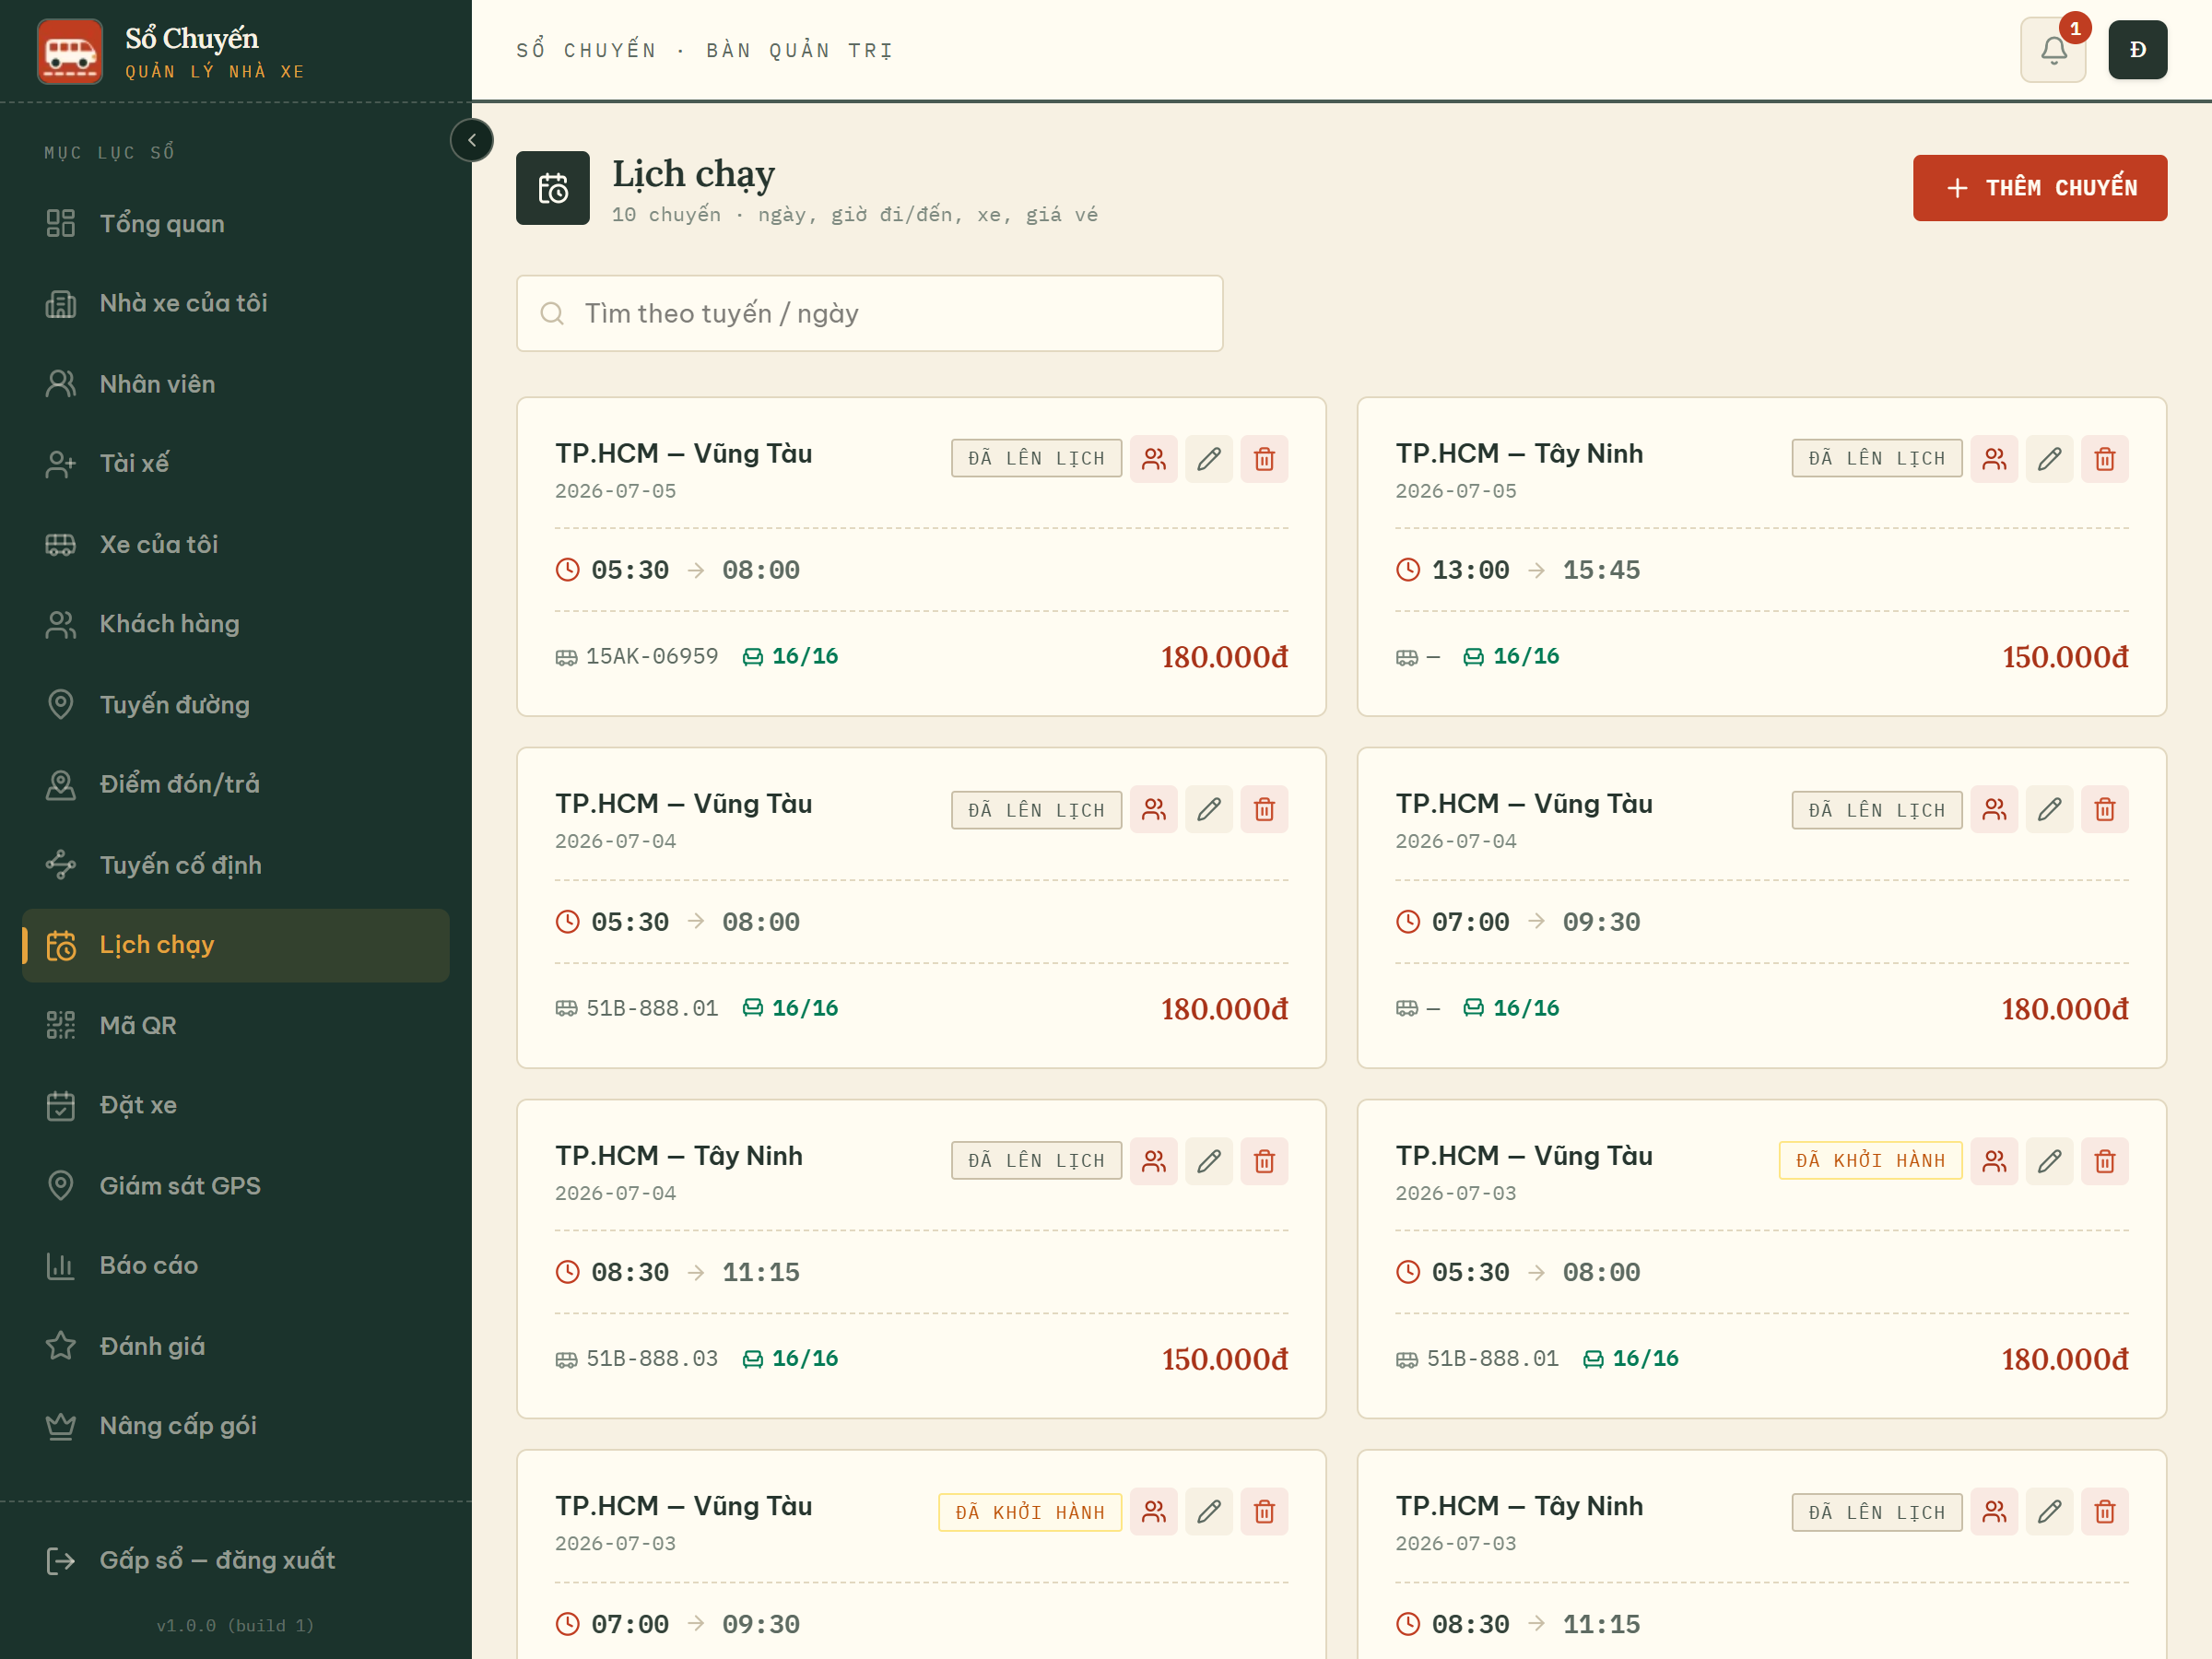View passengers of Tây Ninh 2026-07-03 trip

[1994, 1512]
